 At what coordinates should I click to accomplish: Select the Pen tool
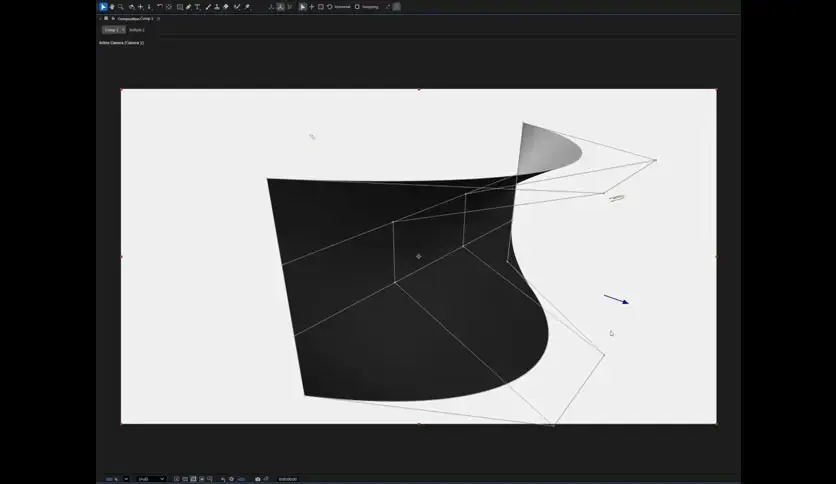pyautogui.click(x=188, y=7)
